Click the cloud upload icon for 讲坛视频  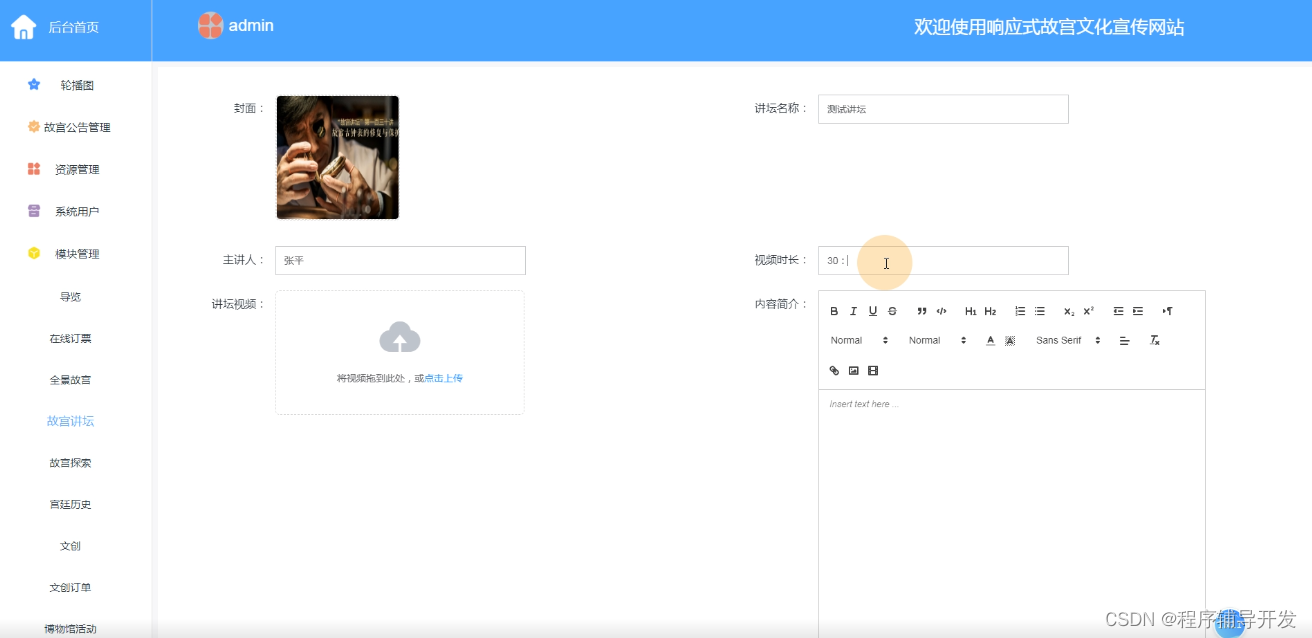[400, 338]
